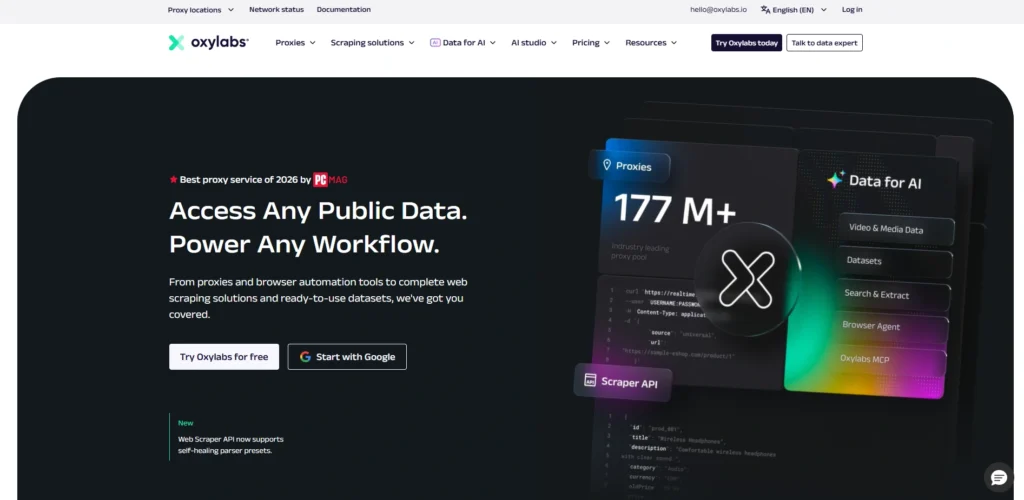Open the English (EN) language selector
This screenshot has height=500, width=1024.
[793, 10]
